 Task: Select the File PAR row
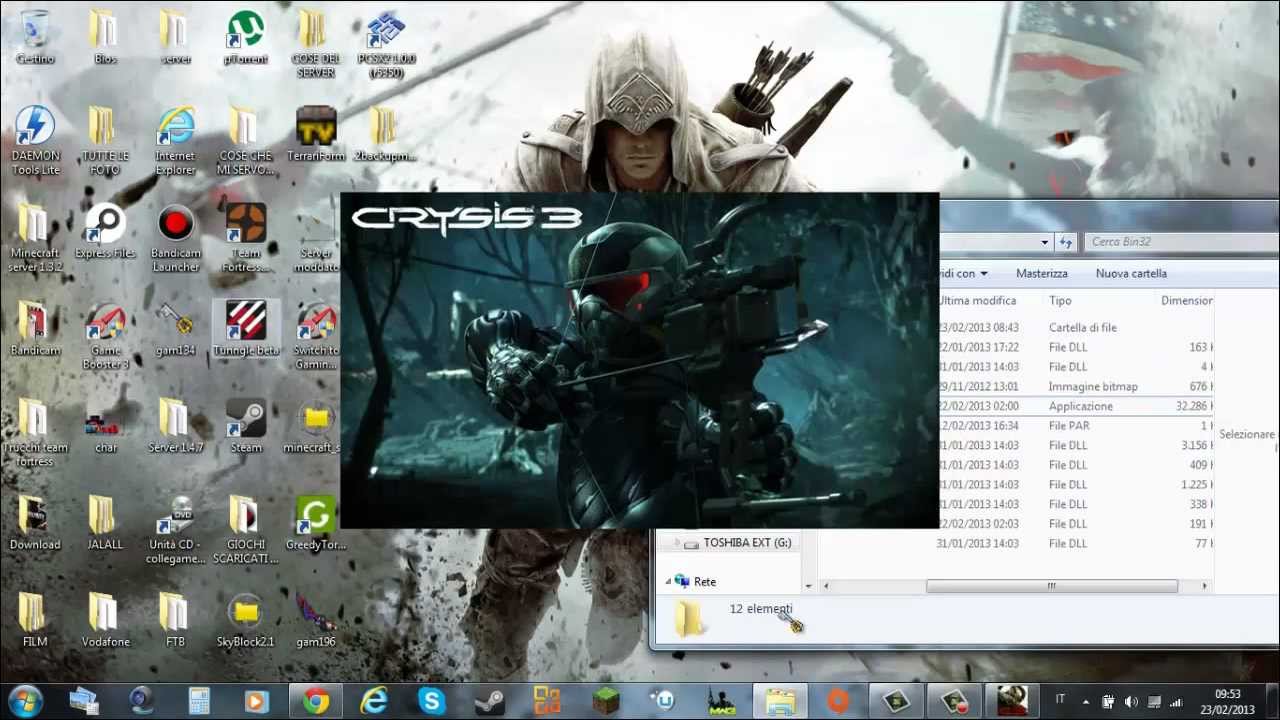pyautogui.click(x=1075, y=425)
